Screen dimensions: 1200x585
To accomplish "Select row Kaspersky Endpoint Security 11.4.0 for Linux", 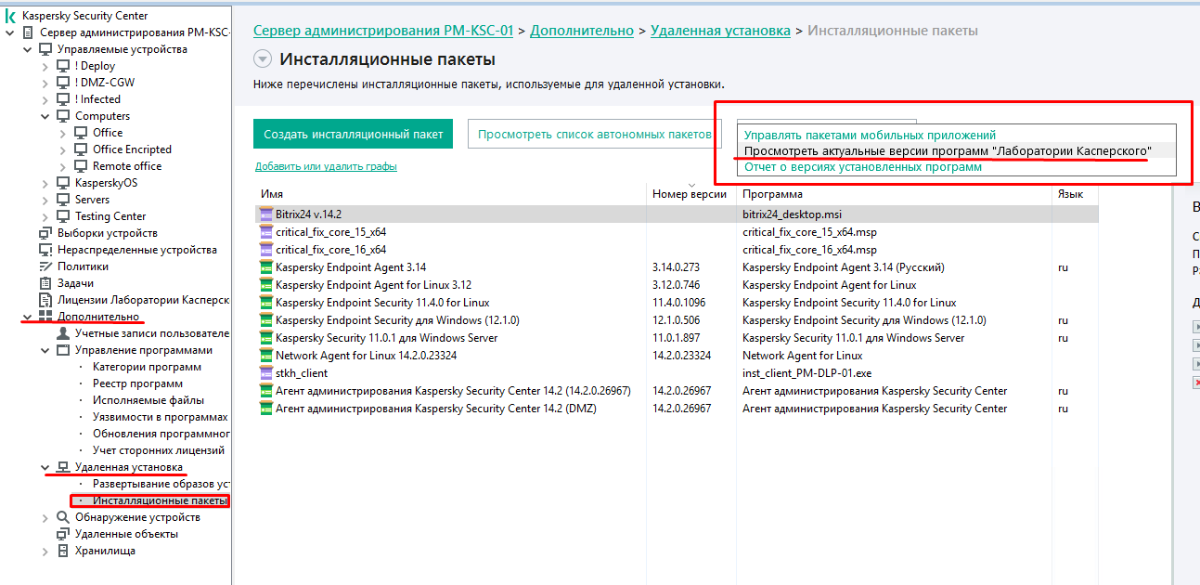I will coord(677,302).
